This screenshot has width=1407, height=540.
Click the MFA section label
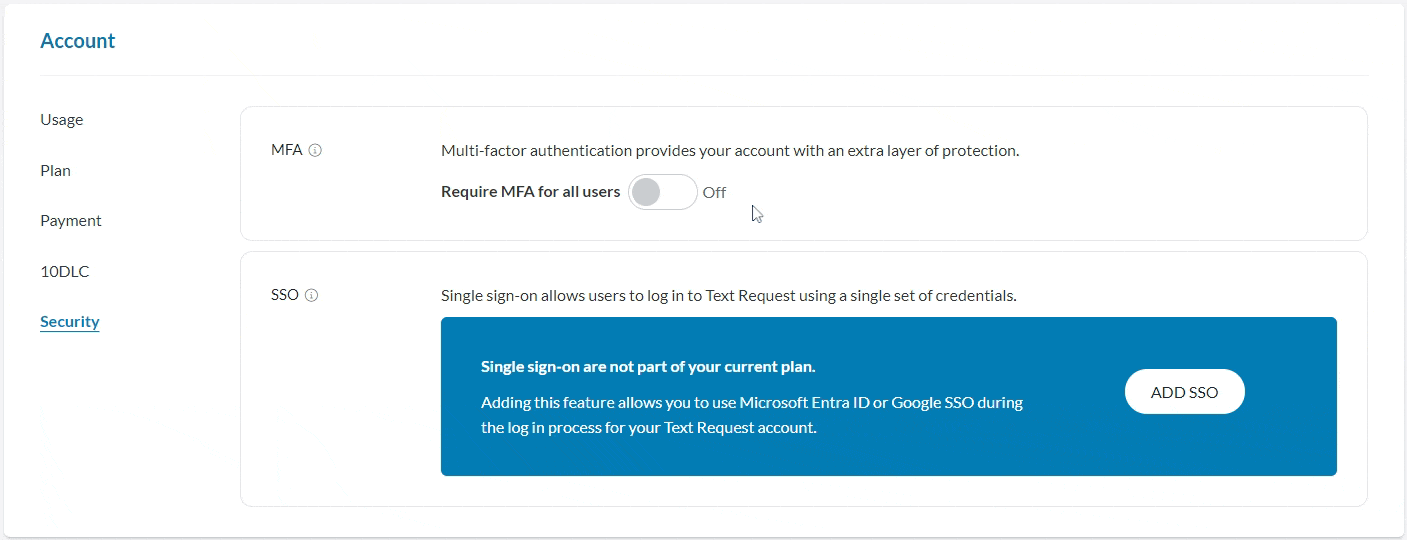point(286,151)
